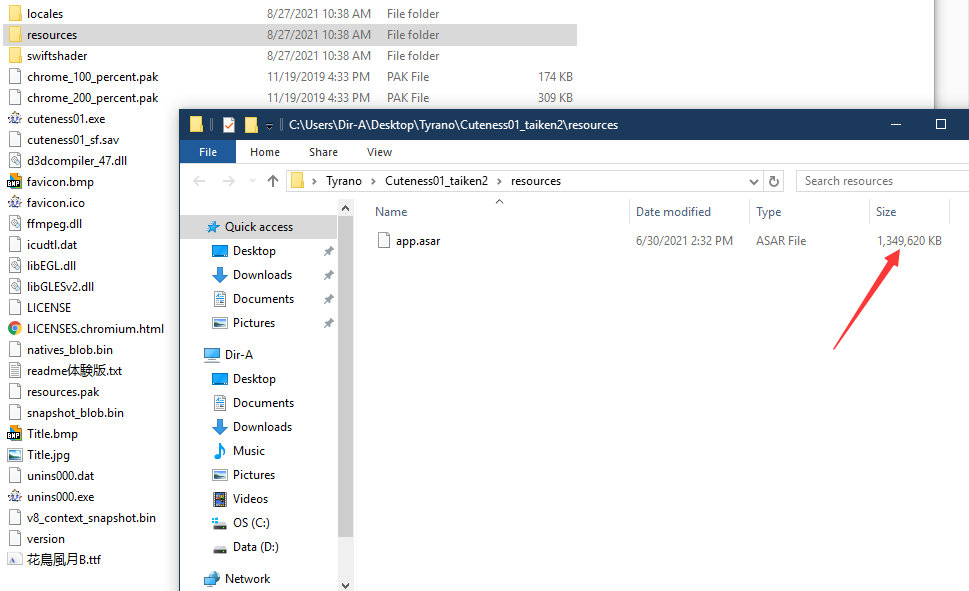The height and width of the screenshot is (591, 969).
Task: Expand the address bar history dropdown
Action: coord(753,182)
